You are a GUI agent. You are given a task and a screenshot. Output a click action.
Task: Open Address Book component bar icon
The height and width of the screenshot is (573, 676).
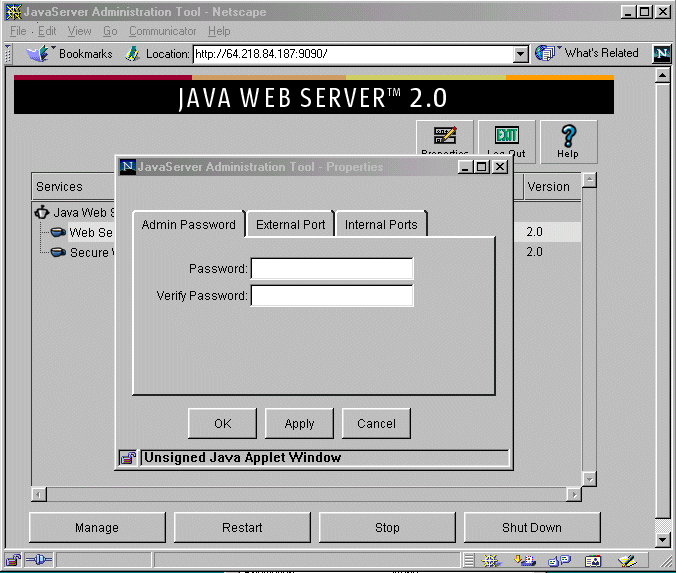(x=593, y=560)
